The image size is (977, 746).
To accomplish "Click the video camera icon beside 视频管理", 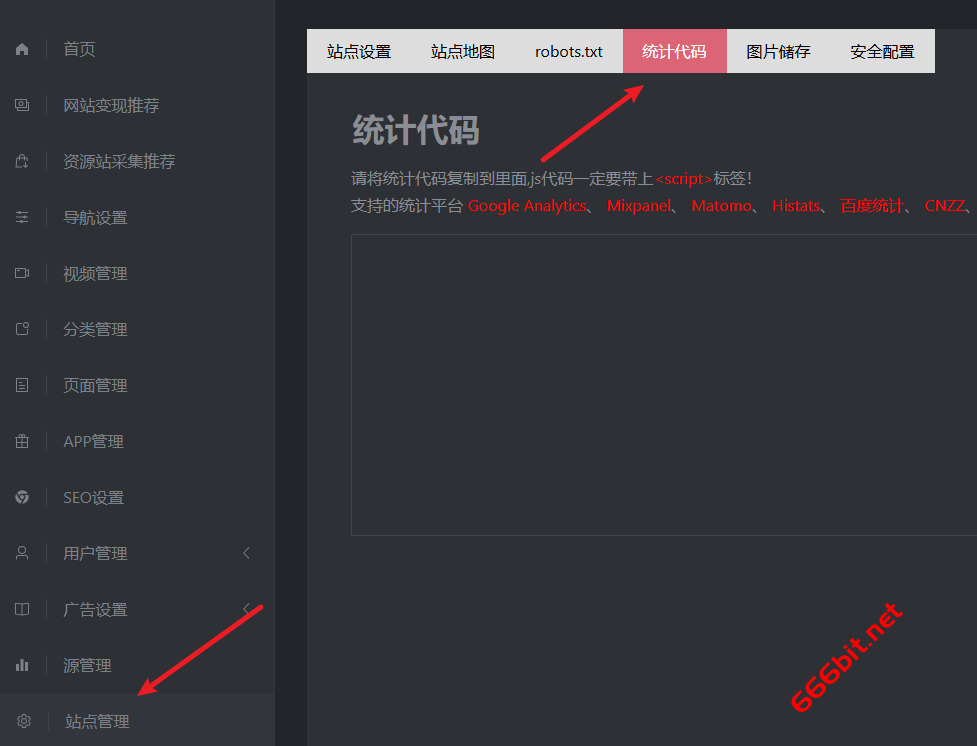I will (x=22, y=273).
